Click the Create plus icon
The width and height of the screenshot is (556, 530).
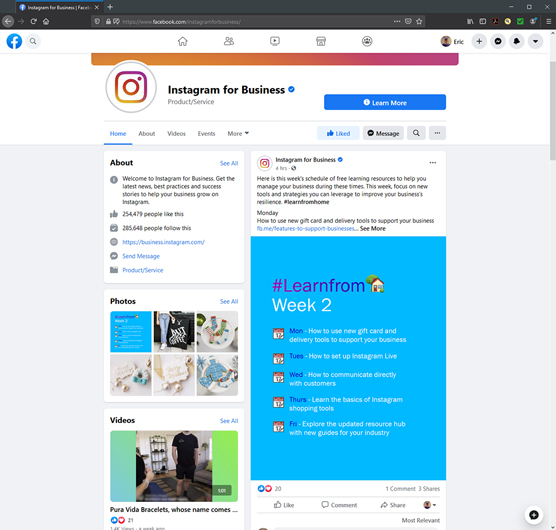[479, 41]
